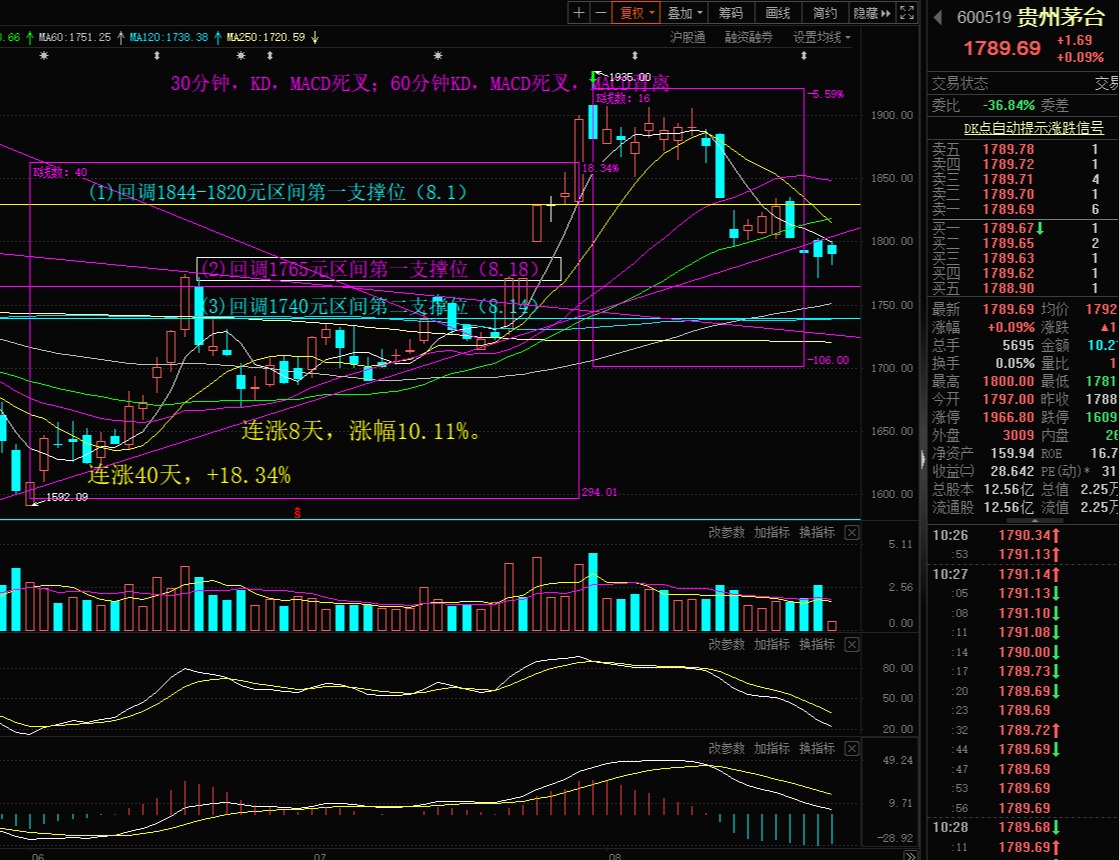Open the 复权 adjustment dropdown
The width and height of the screenshot is (1119, 860).
636,13
